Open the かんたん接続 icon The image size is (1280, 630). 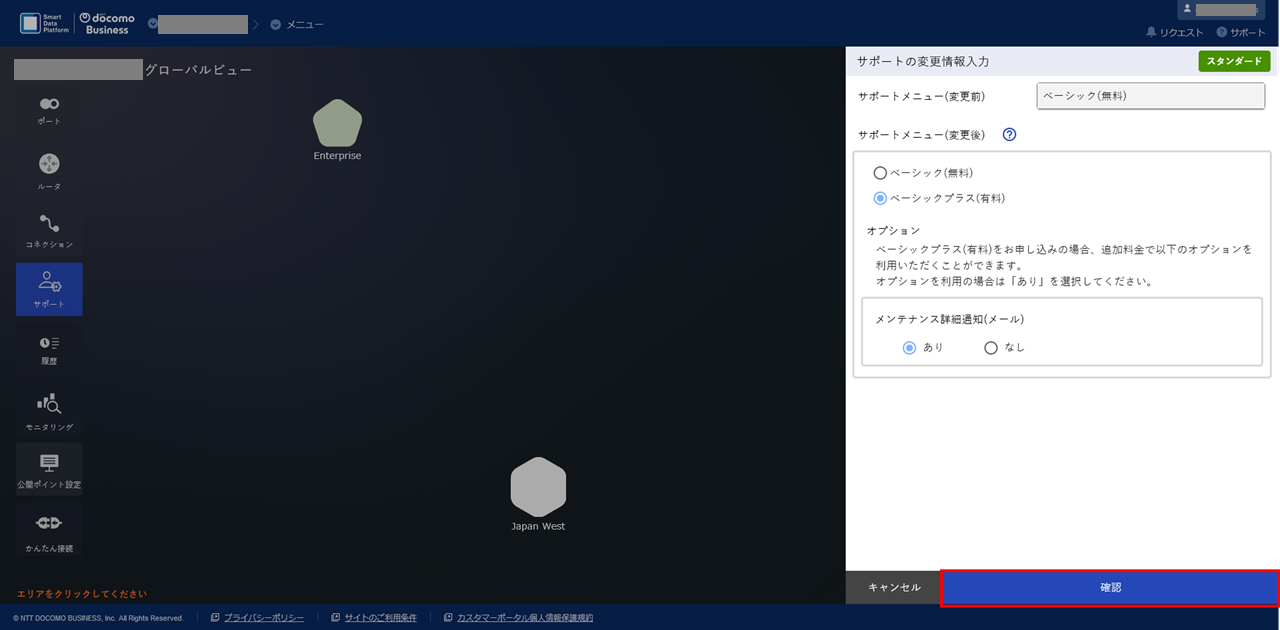pos(49,529)
